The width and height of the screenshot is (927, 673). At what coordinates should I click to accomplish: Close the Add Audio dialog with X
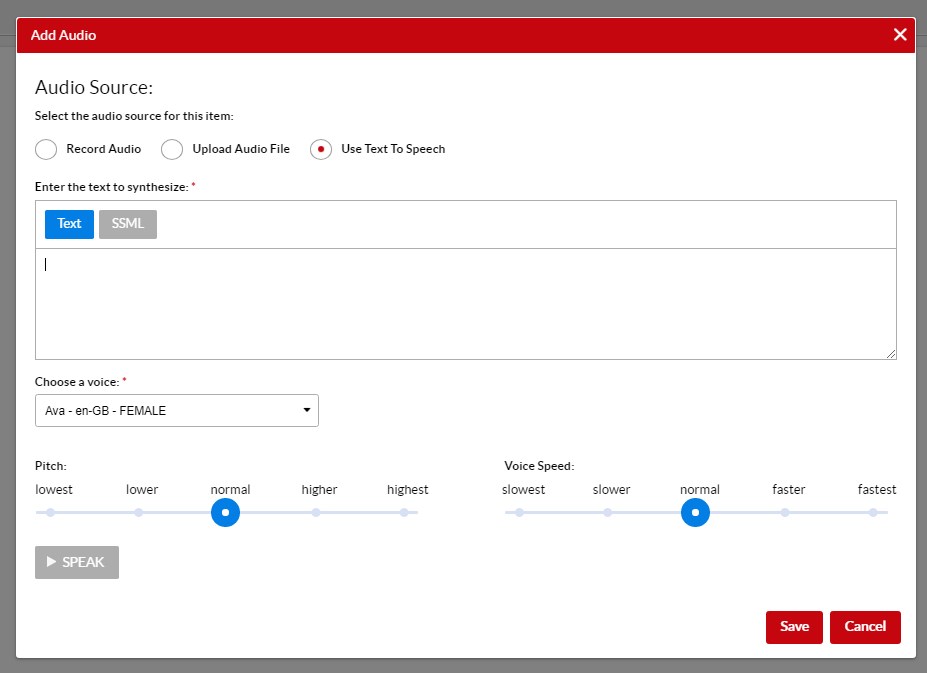[x=900, y=35]
